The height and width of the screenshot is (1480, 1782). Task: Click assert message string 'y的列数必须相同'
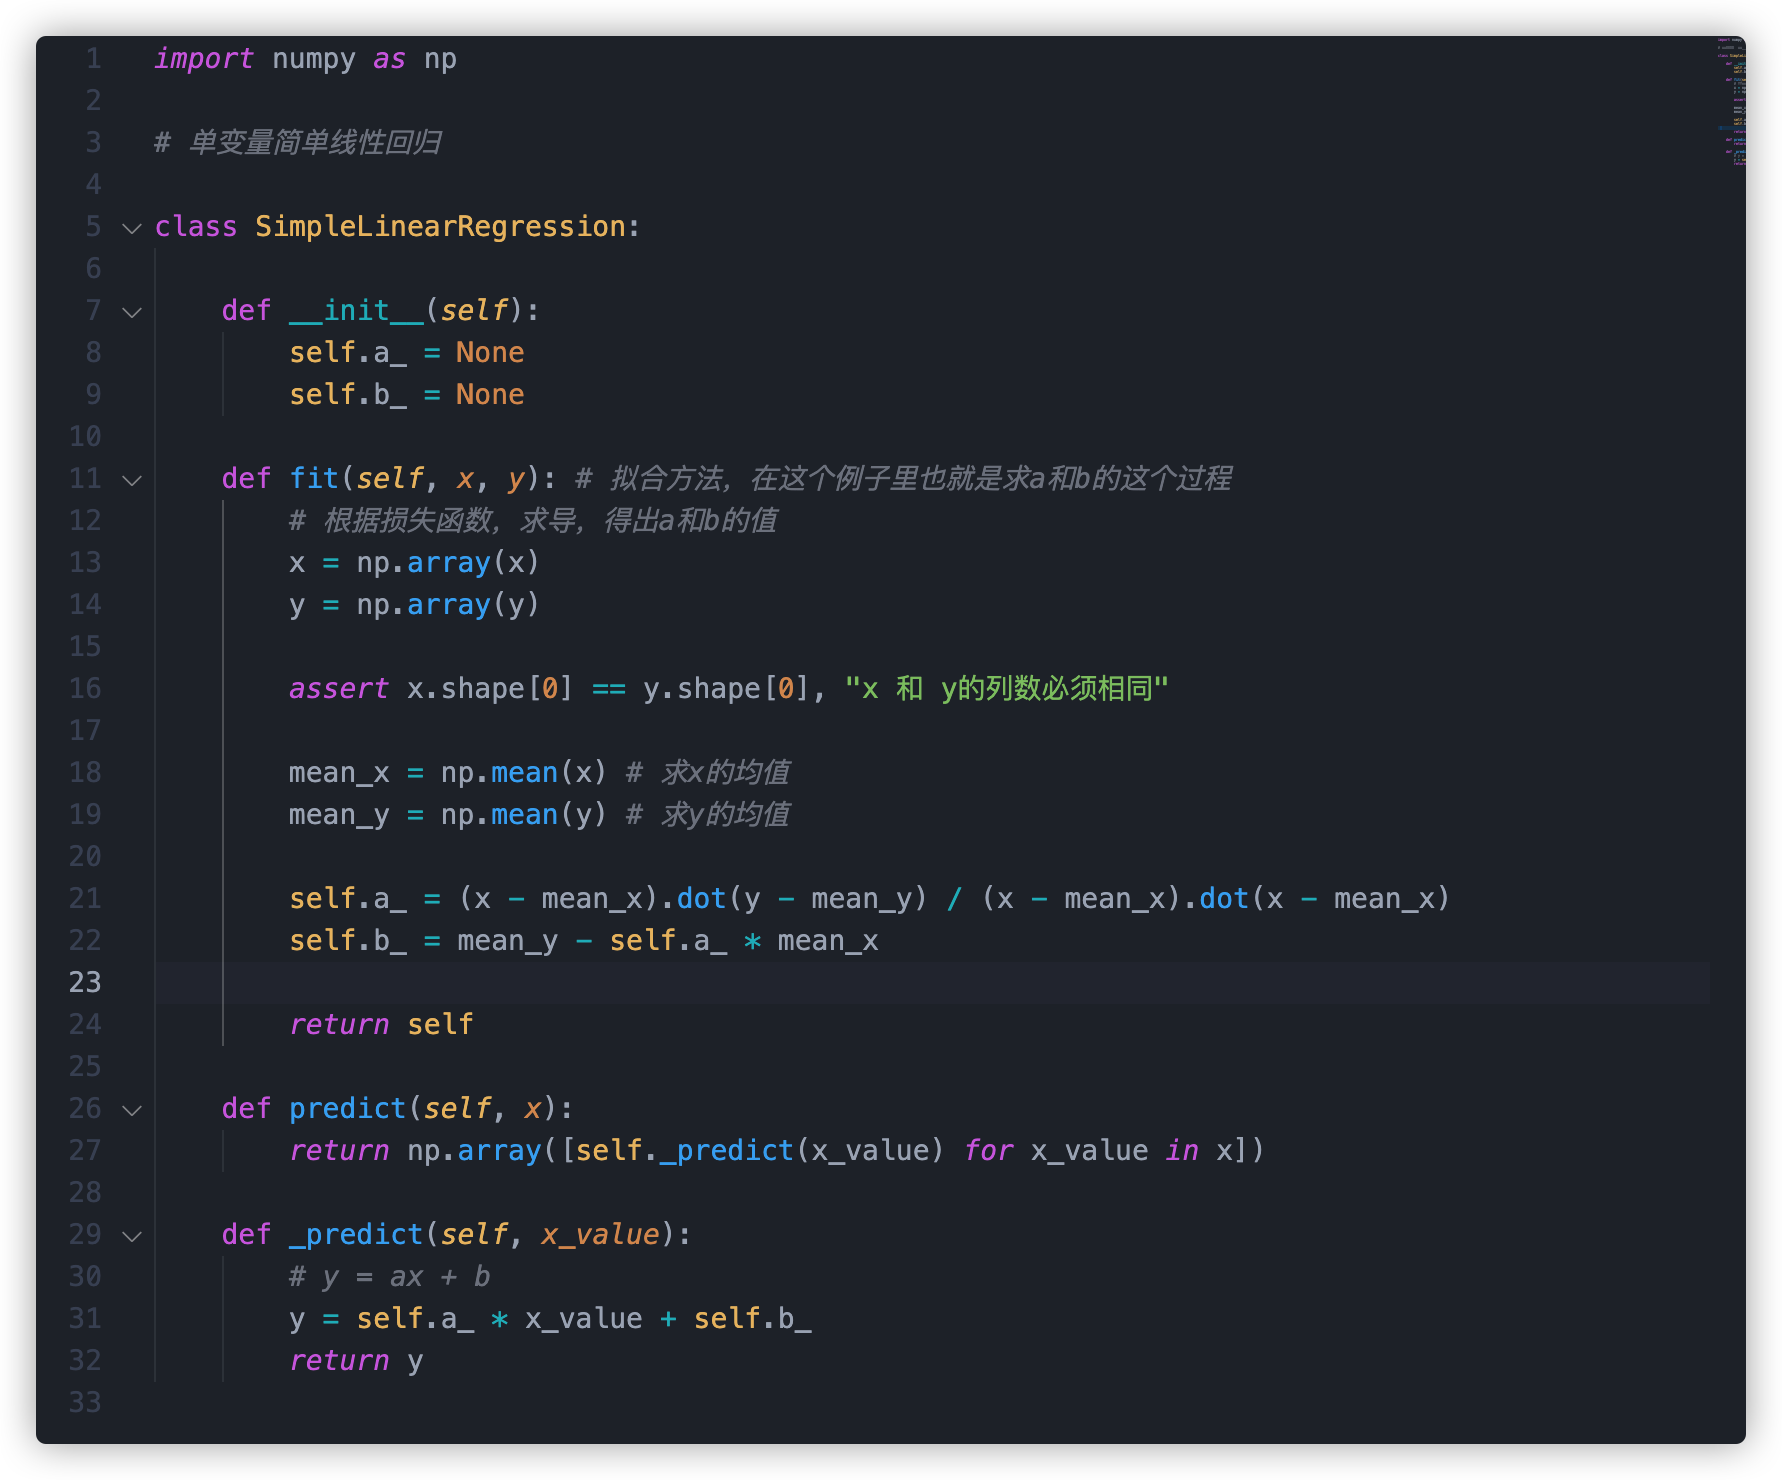click(x=1047, y=689)
